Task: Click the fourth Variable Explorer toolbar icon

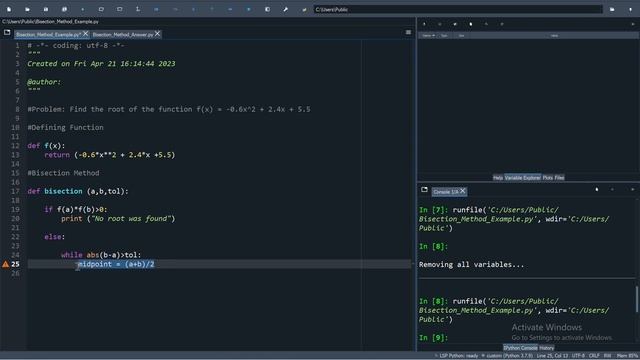Action: click(471, 24)
